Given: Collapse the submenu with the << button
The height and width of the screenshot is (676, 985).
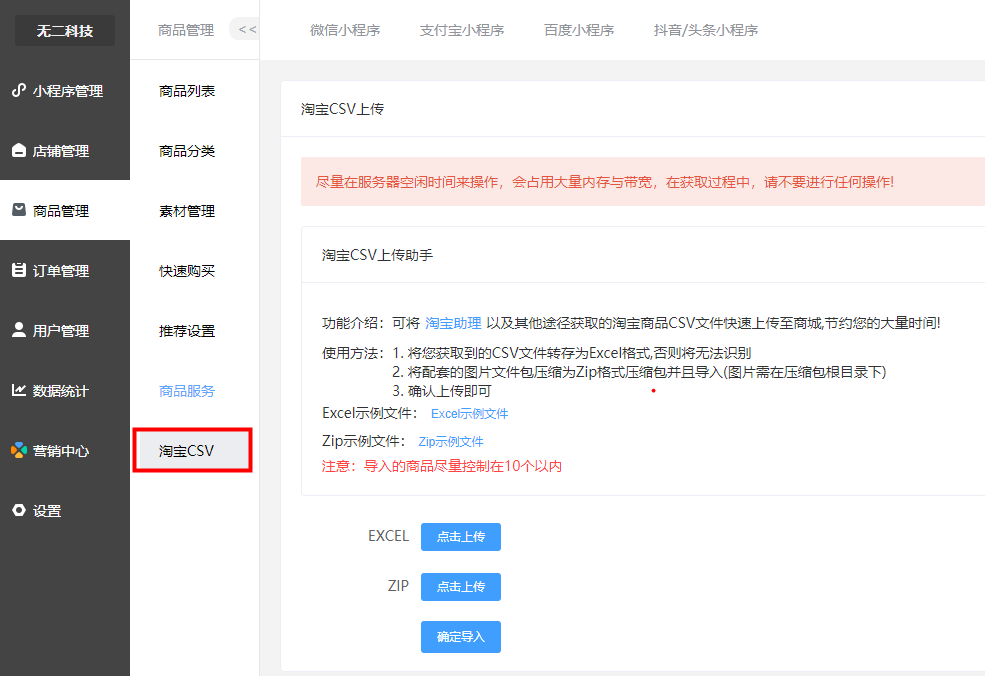Looking at the screenshot, I should (247, 30).
